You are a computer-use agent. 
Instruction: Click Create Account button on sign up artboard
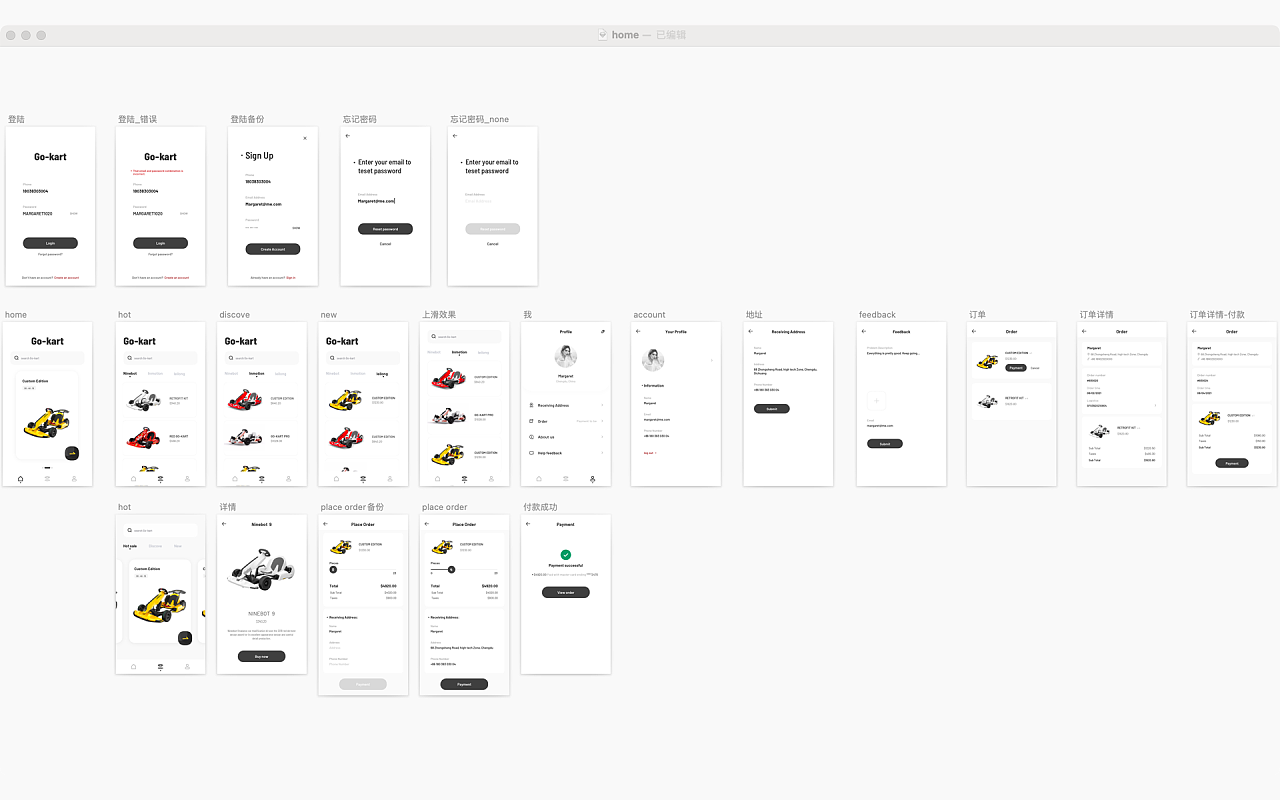point(273,249)
